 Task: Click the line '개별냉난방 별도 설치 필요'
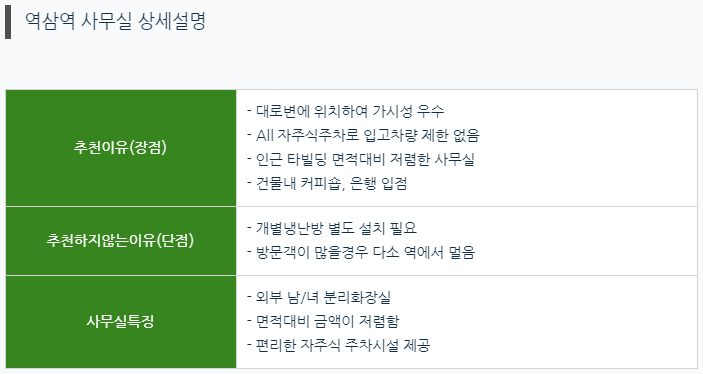point(332,228)
